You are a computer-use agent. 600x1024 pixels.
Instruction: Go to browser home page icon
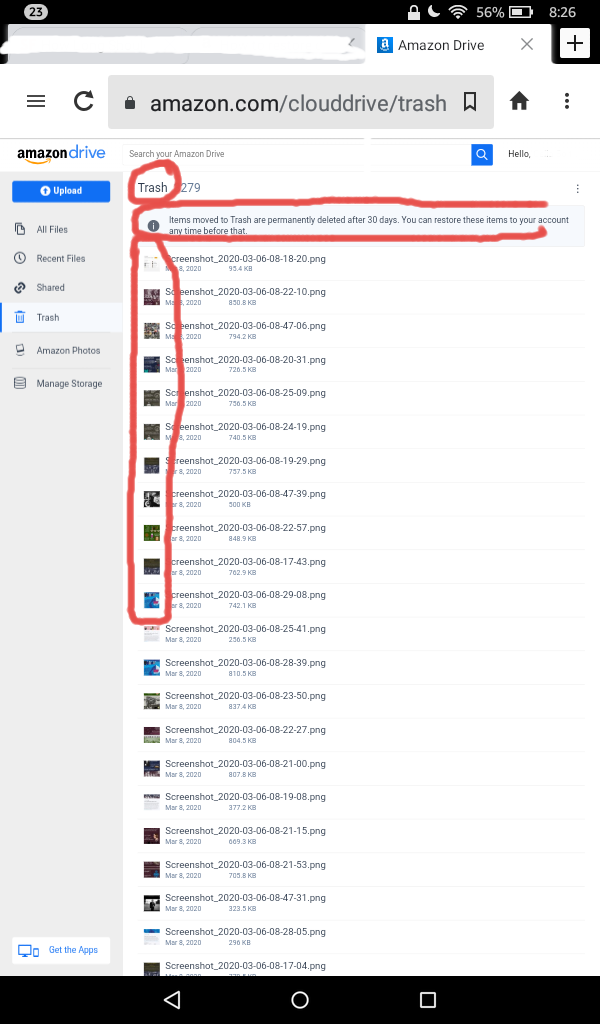519,101
